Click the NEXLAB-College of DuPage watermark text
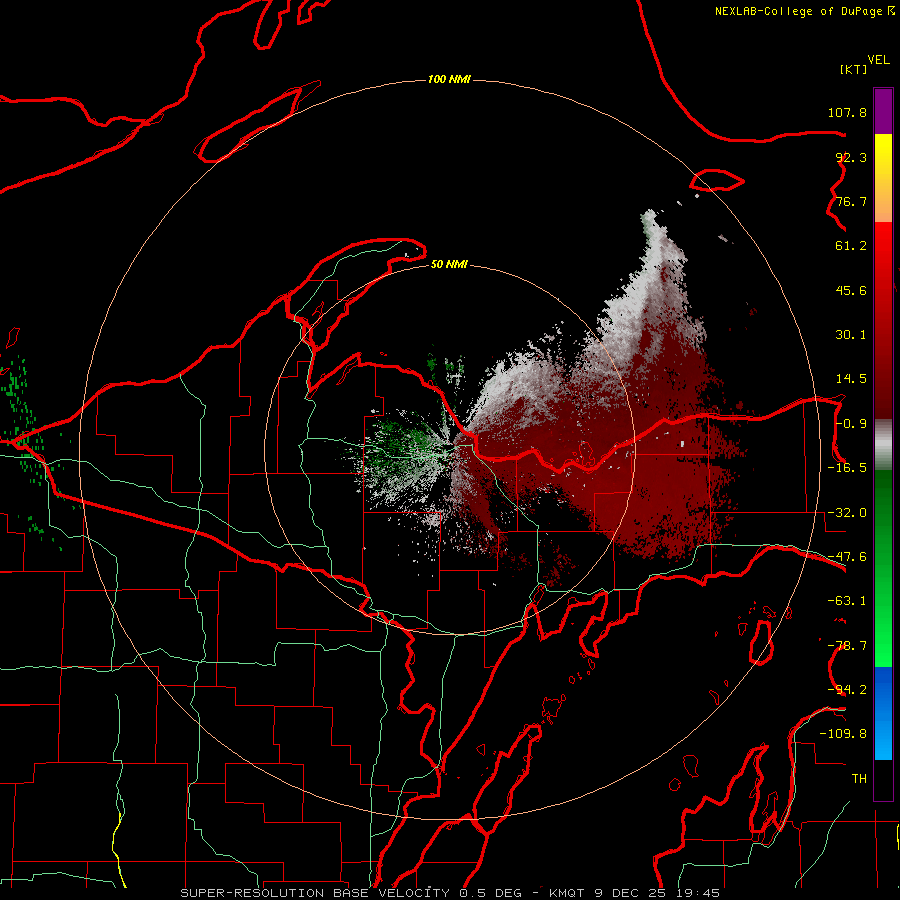Screen dimensions: 900x900 click(798, 11)
